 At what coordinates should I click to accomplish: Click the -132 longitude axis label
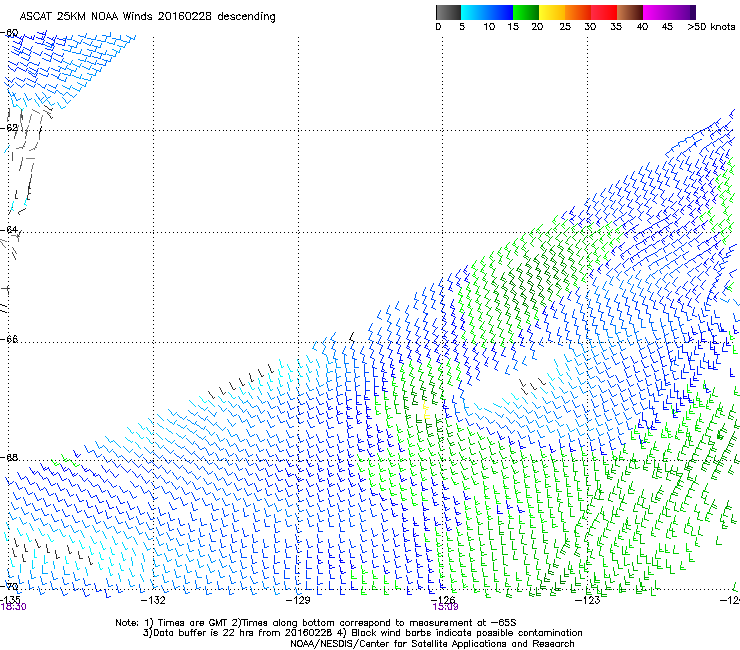coord(153,600)
